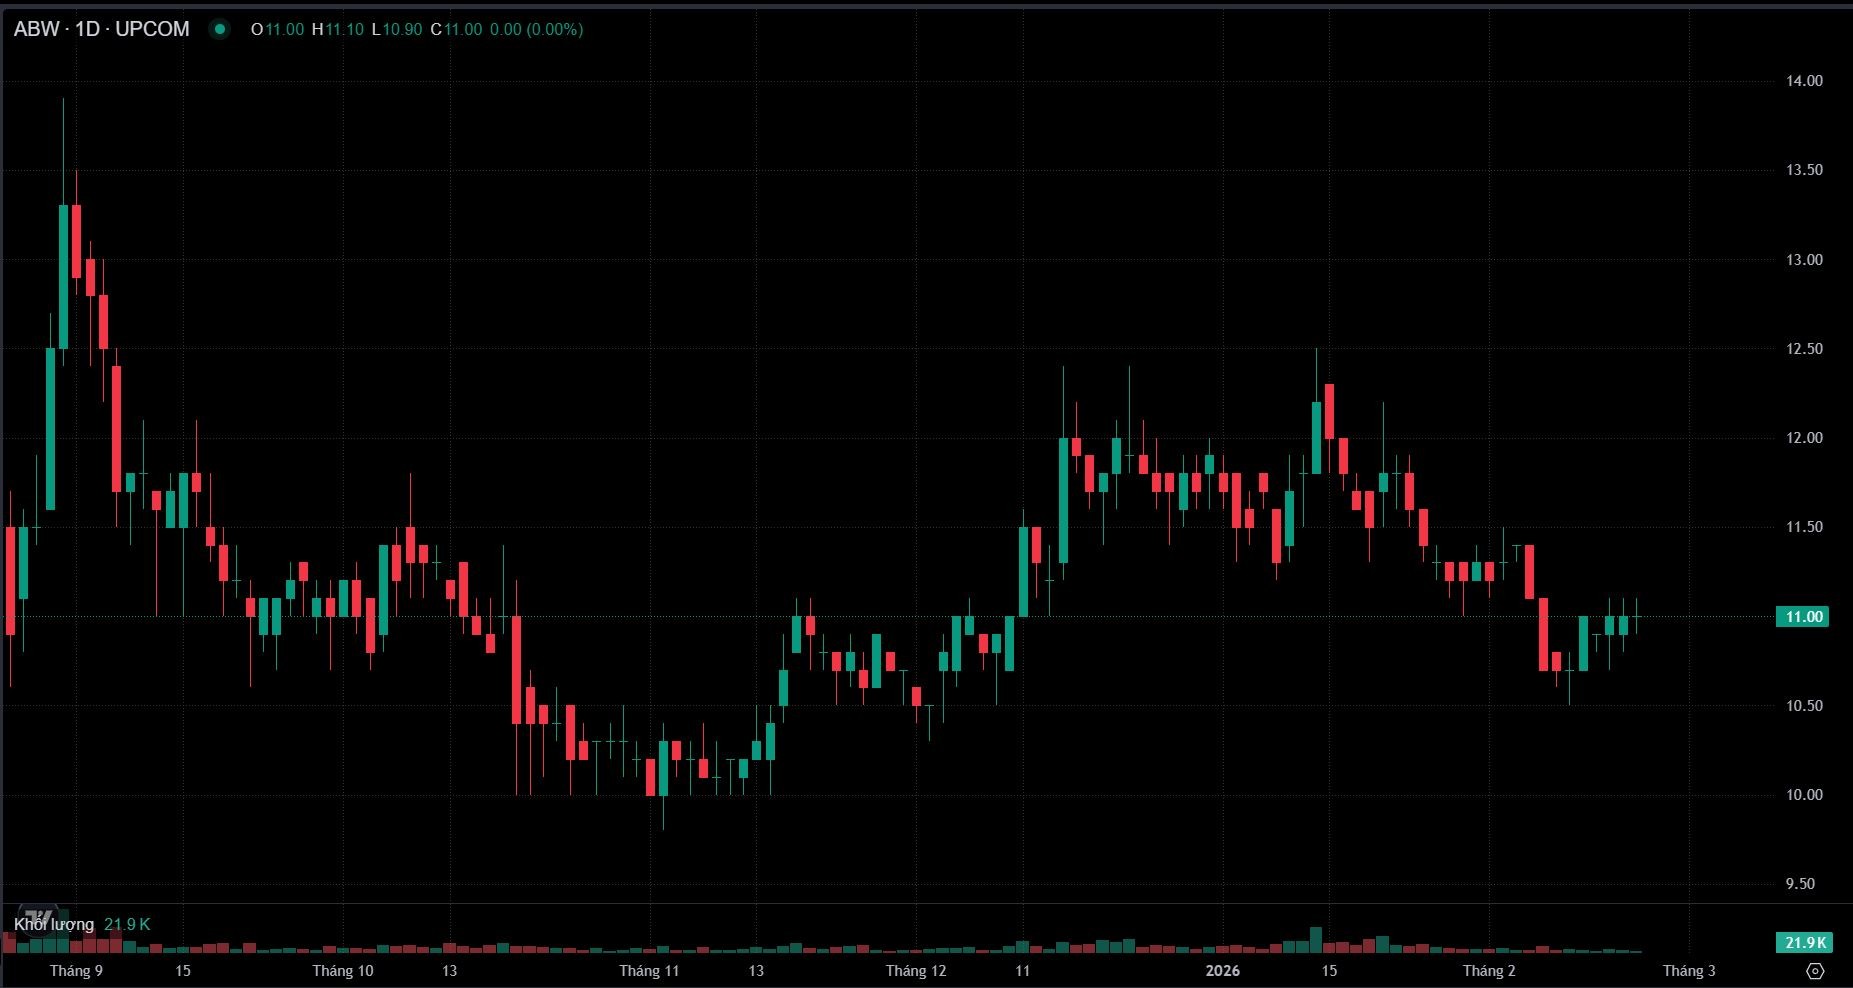Click the ABW · 1D · UPCOM symbol title
The image size is (1853, 988).
(x=101, y=29)
